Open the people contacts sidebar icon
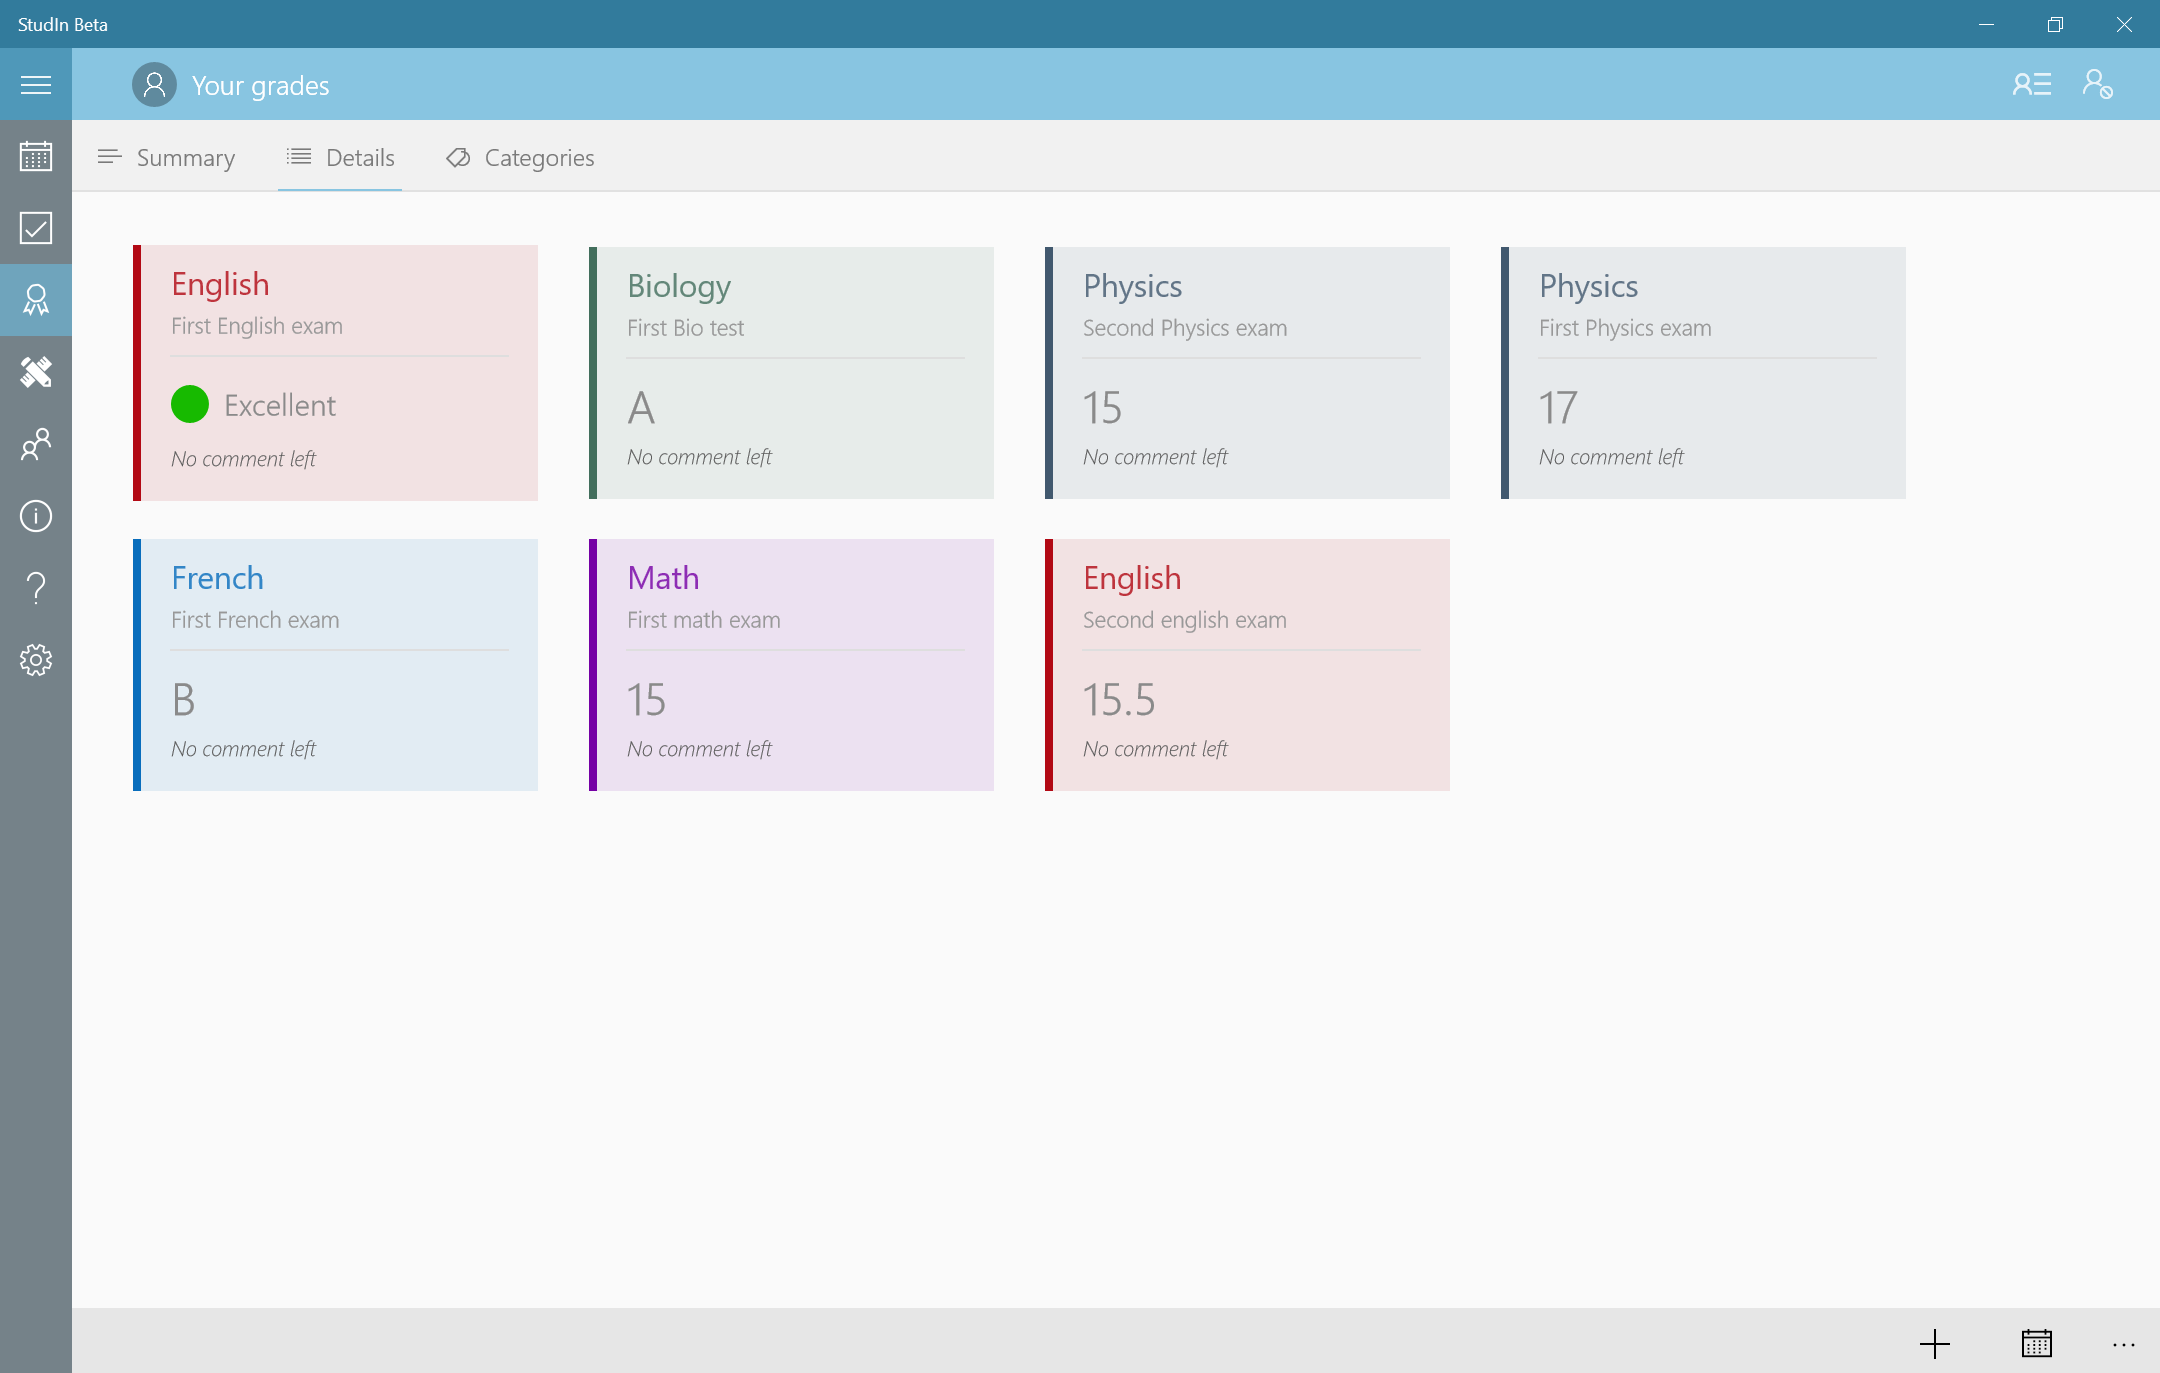Screen dimensions: 2160x1373 click(x=36, y=444)
